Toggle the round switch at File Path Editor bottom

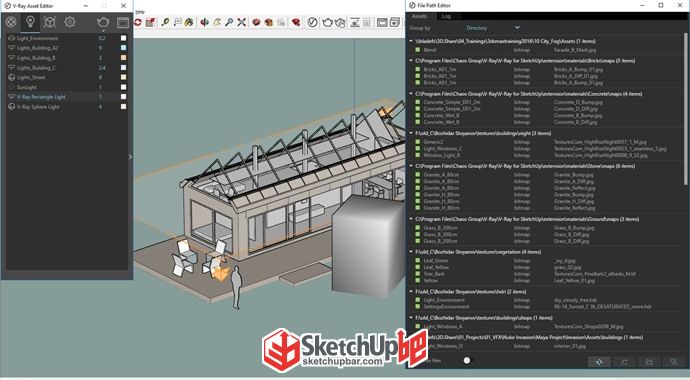coord(467,361)
